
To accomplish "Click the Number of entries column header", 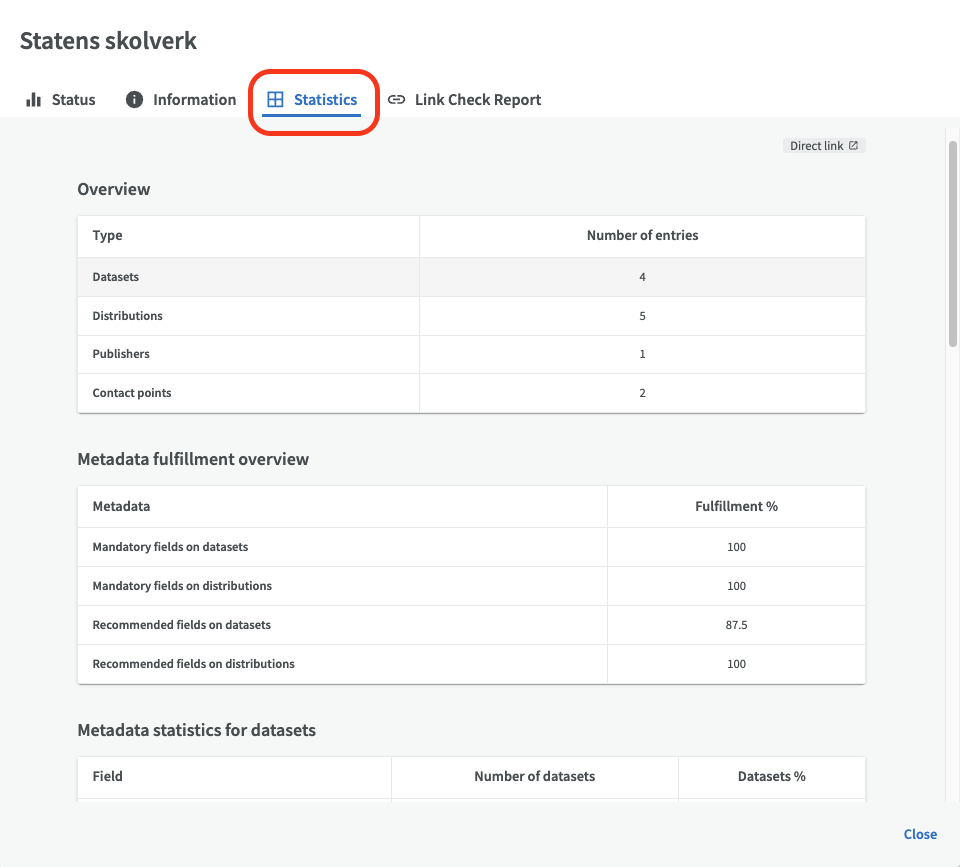I will coord(642,236).
